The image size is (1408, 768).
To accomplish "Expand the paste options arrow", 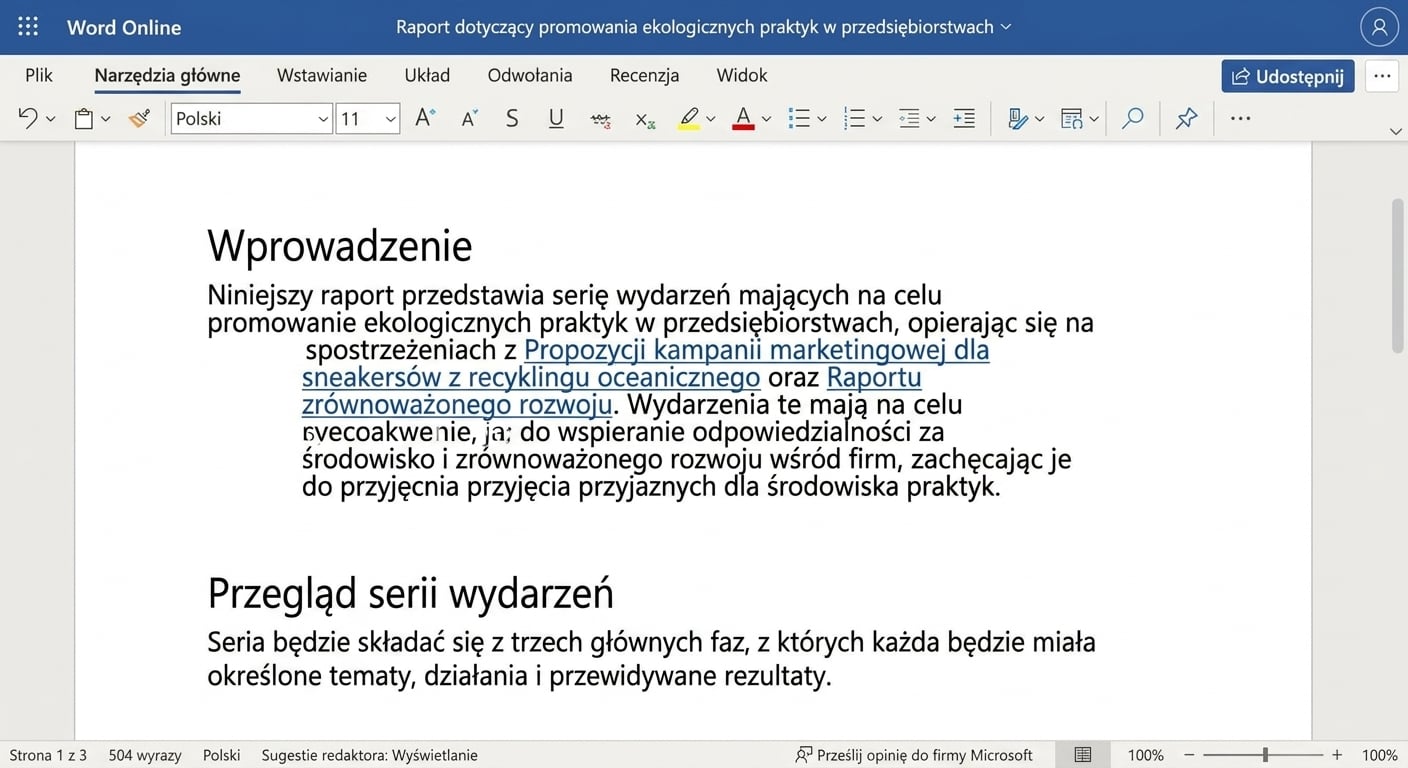I will click(x=106, y=119).
